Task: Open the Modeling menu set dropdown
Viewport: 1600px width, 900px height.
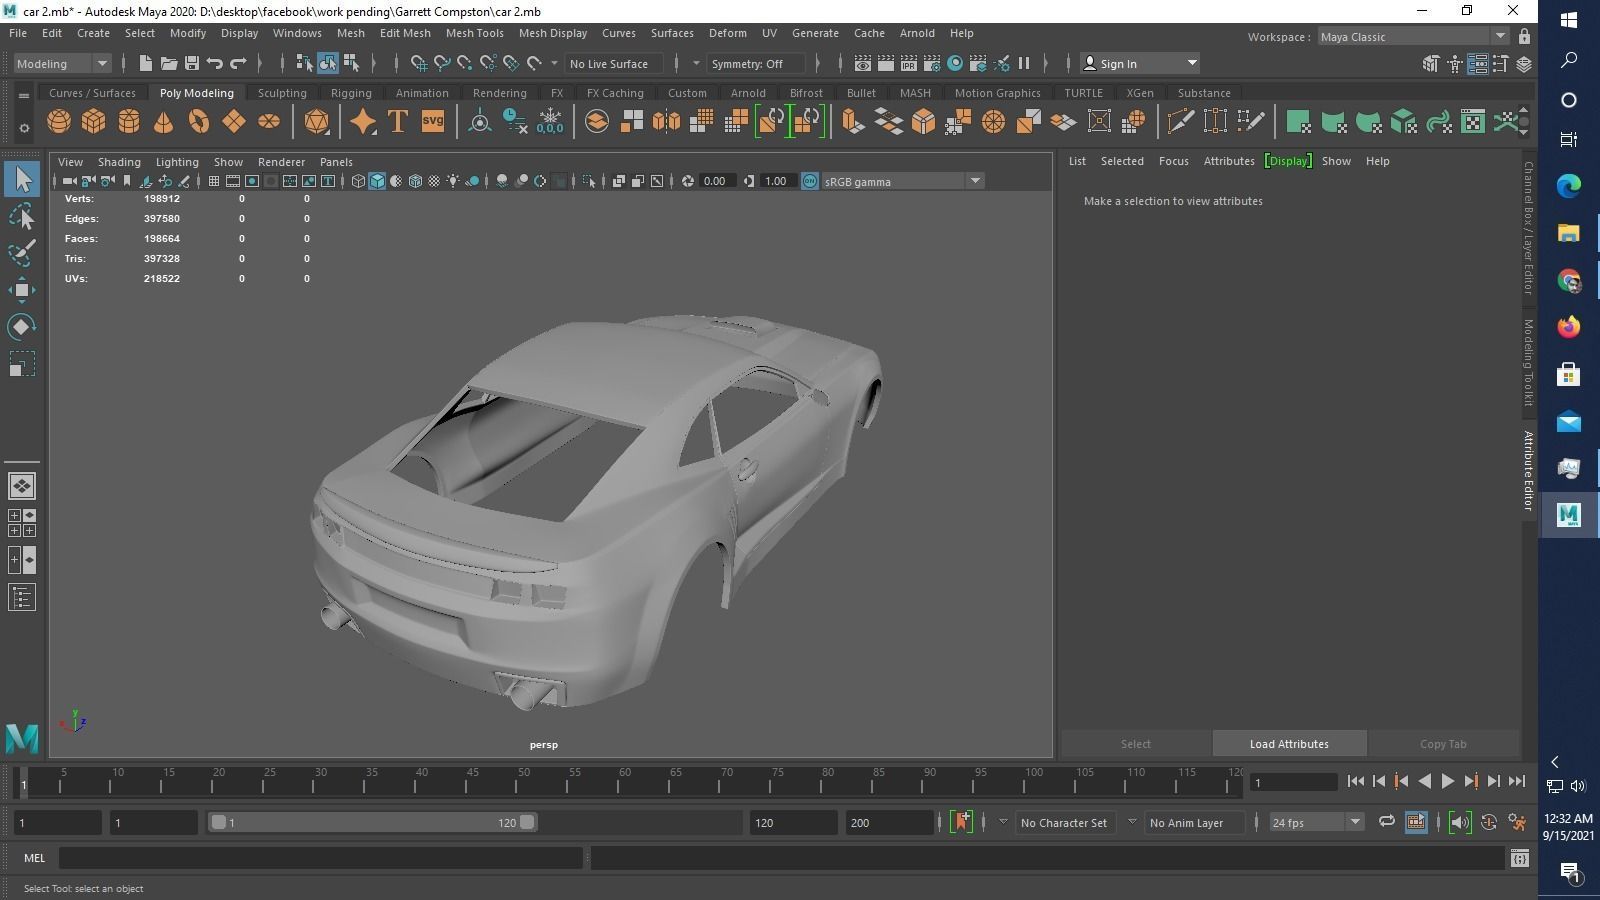Action: (62, 63)
